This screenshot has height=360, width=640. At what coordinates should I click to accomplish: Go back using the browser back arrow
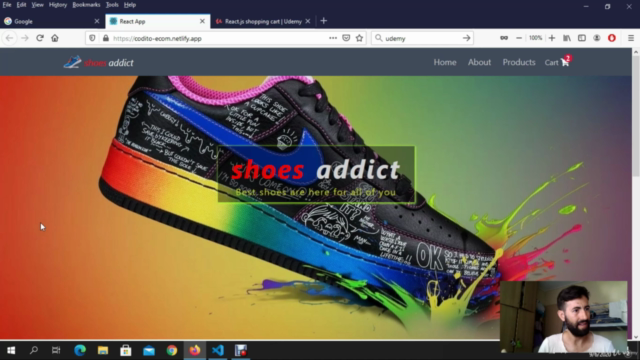pyautogui.click(x=9, y=38)
